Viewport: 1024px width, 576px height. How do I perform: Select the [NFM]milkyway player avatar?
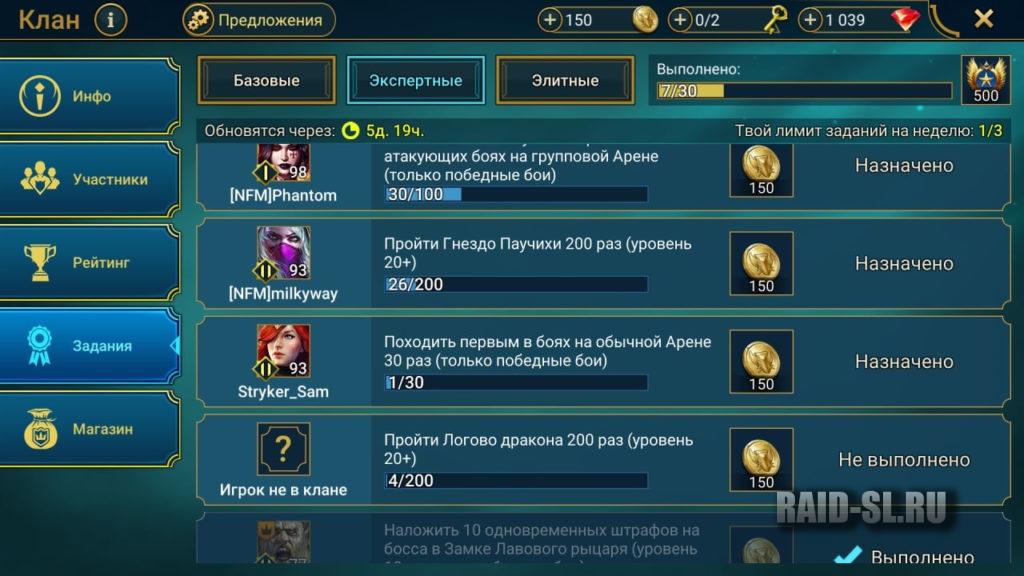click(x=283, y=253)
